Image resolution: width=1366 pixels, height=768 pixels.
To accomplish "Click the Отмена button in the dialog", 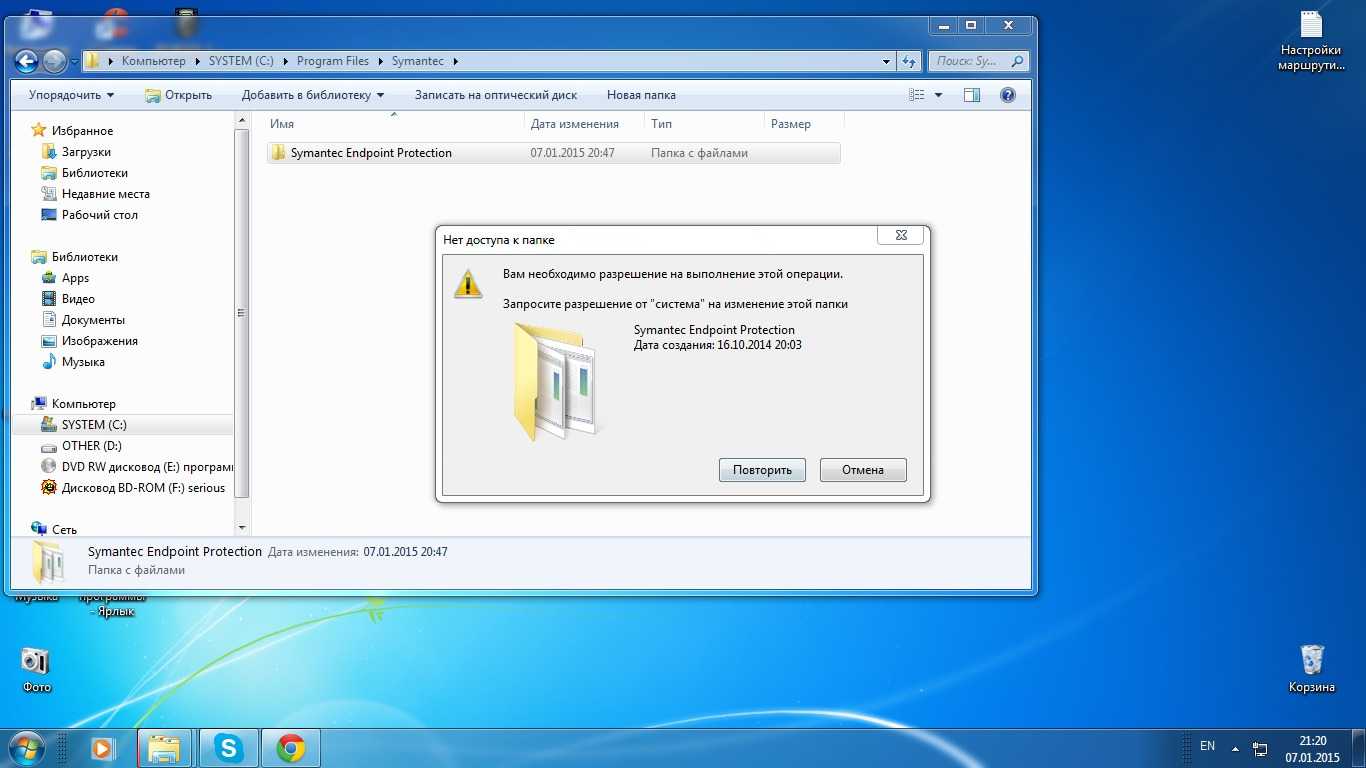I will click(x=863, y=470).
